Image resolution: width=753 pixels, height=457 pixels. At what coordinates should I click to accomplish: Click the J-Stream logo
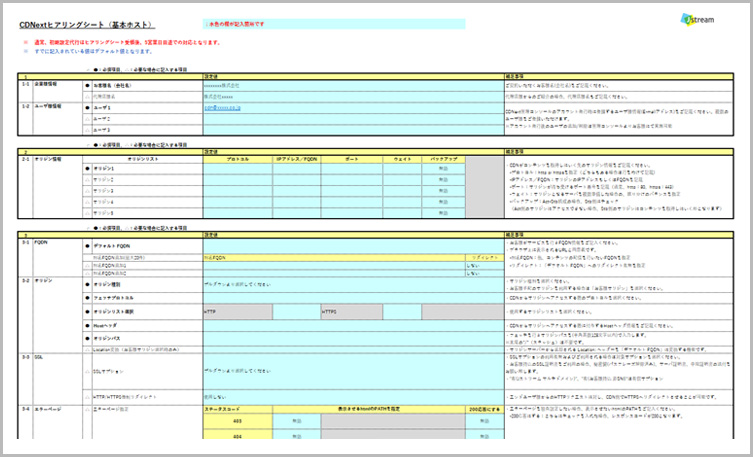click(x=697, y=20)
